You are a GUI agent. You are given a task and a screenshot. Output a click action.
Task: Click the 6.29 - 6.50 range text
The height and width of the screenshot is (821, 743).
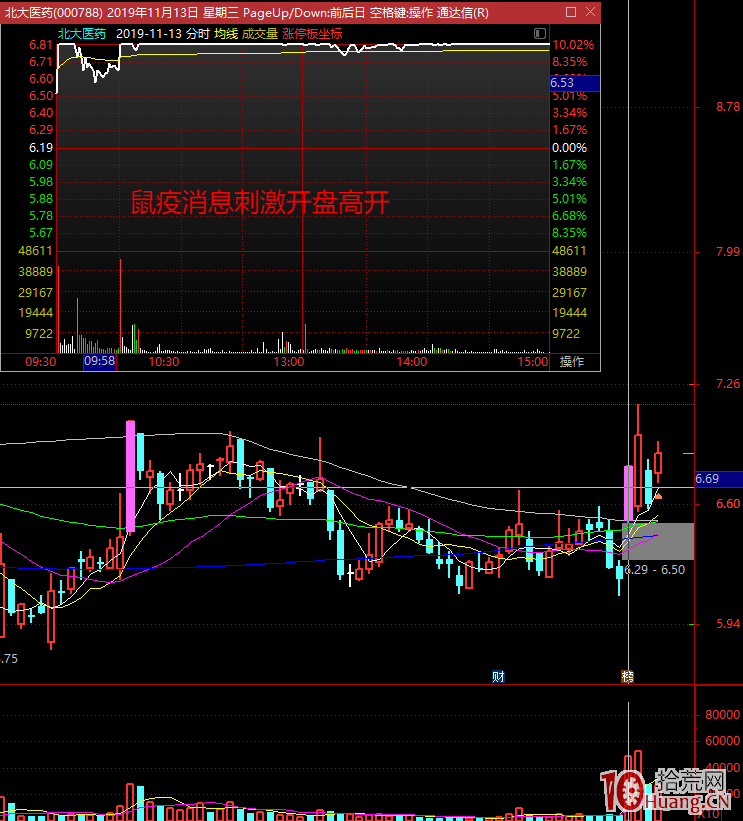click(655, 570)
